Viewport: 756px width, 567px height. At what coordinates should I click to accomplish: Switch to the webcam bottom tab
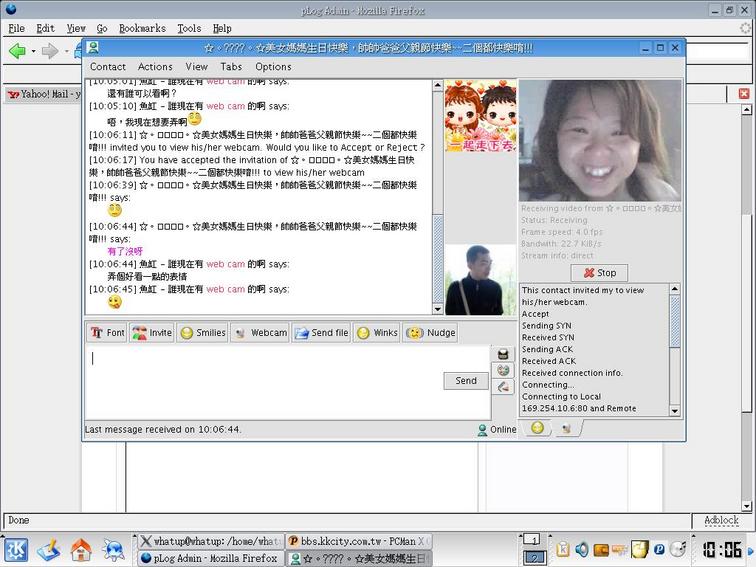[567, 428]
